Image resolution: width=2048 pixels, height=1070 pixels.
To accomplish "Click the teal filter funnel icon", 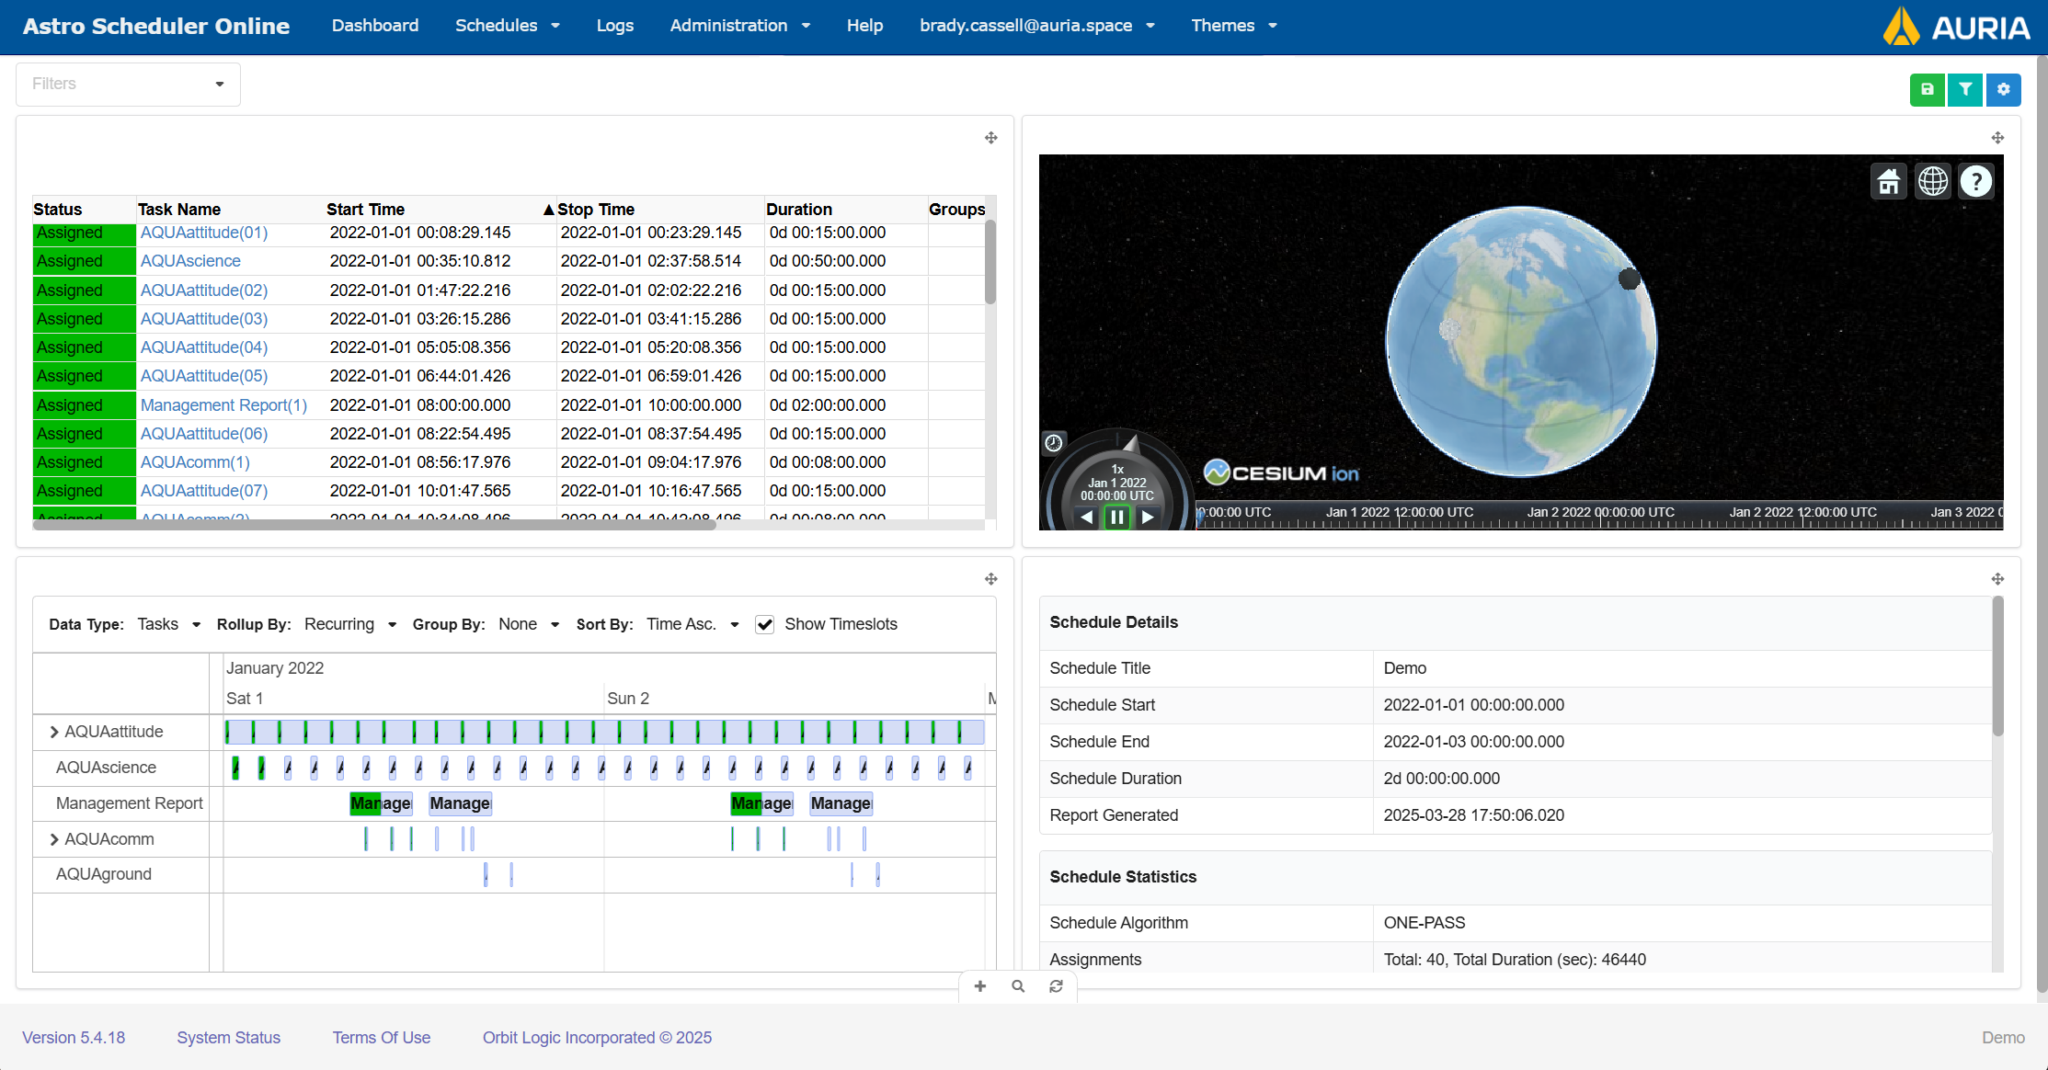I will point(1965,90).
